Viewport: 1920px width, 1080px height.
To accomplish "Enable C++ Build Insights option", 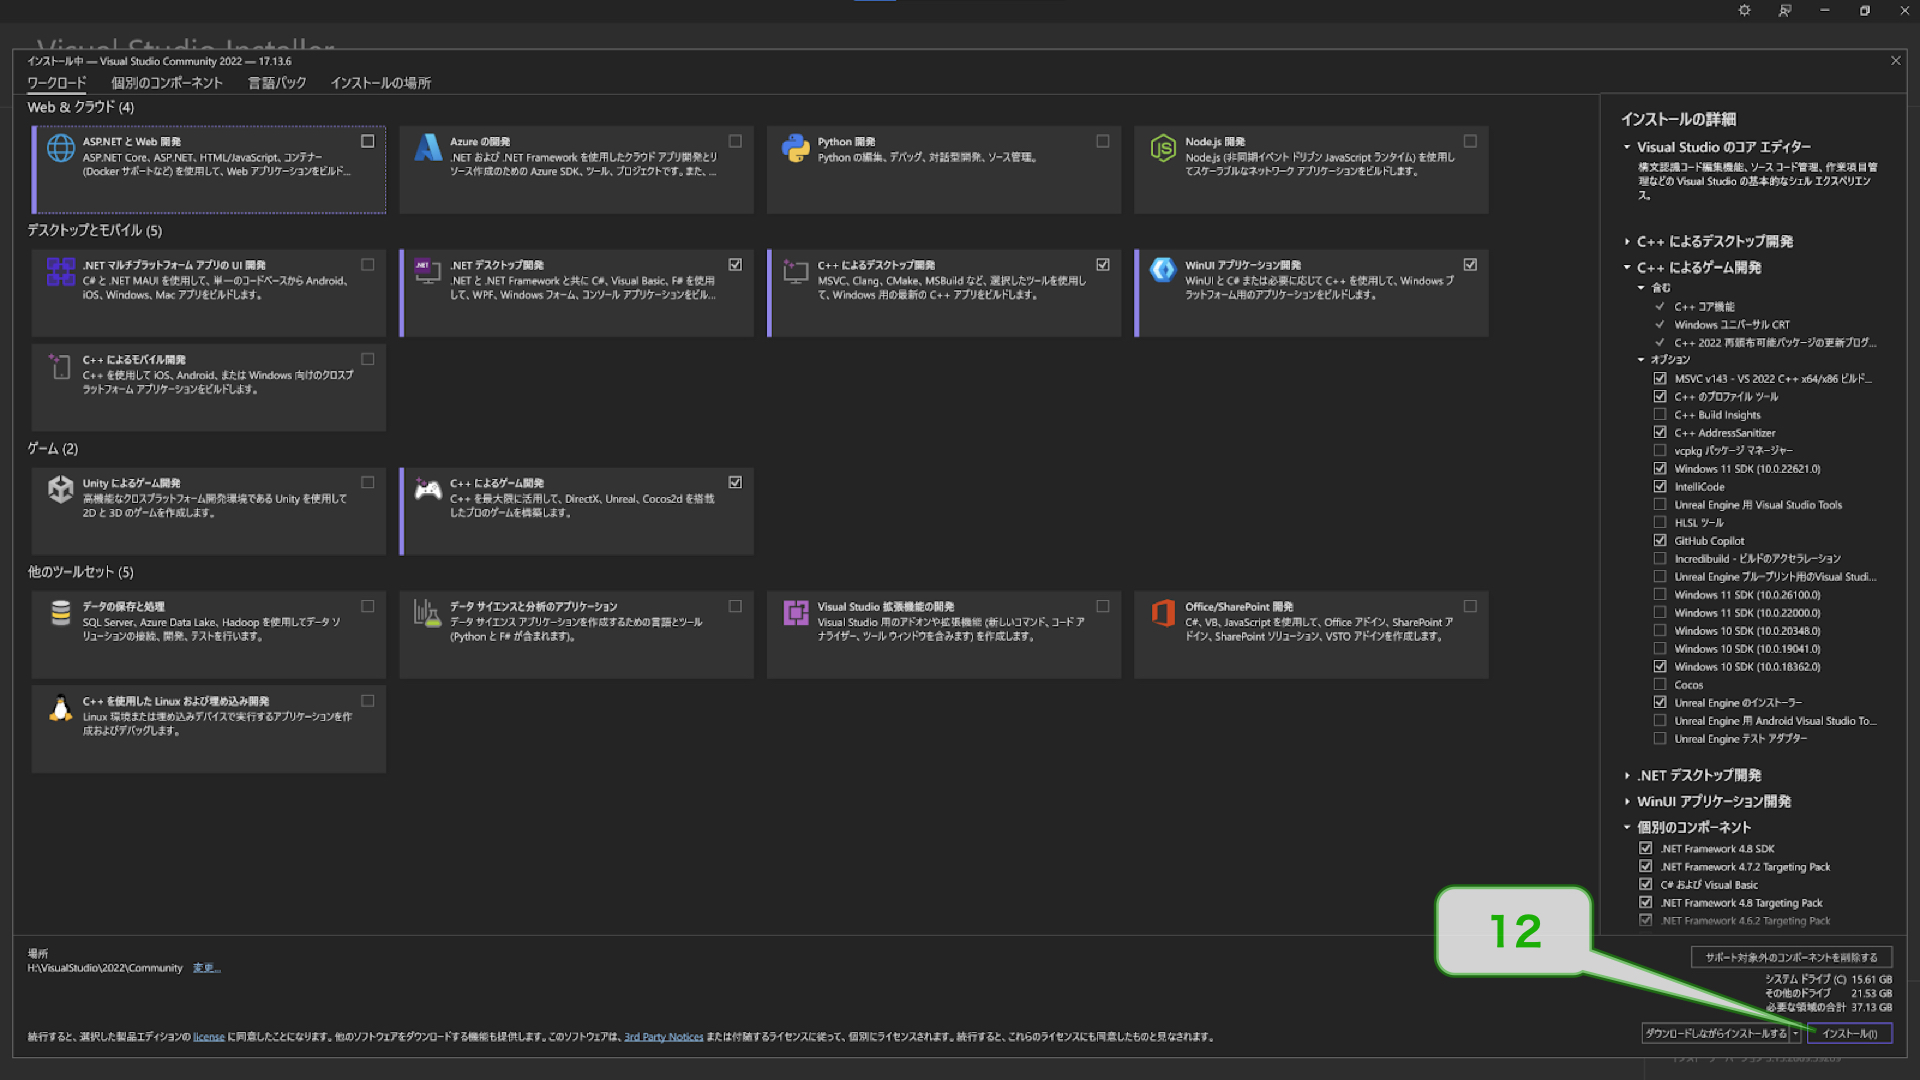I will click(1660, 414).
